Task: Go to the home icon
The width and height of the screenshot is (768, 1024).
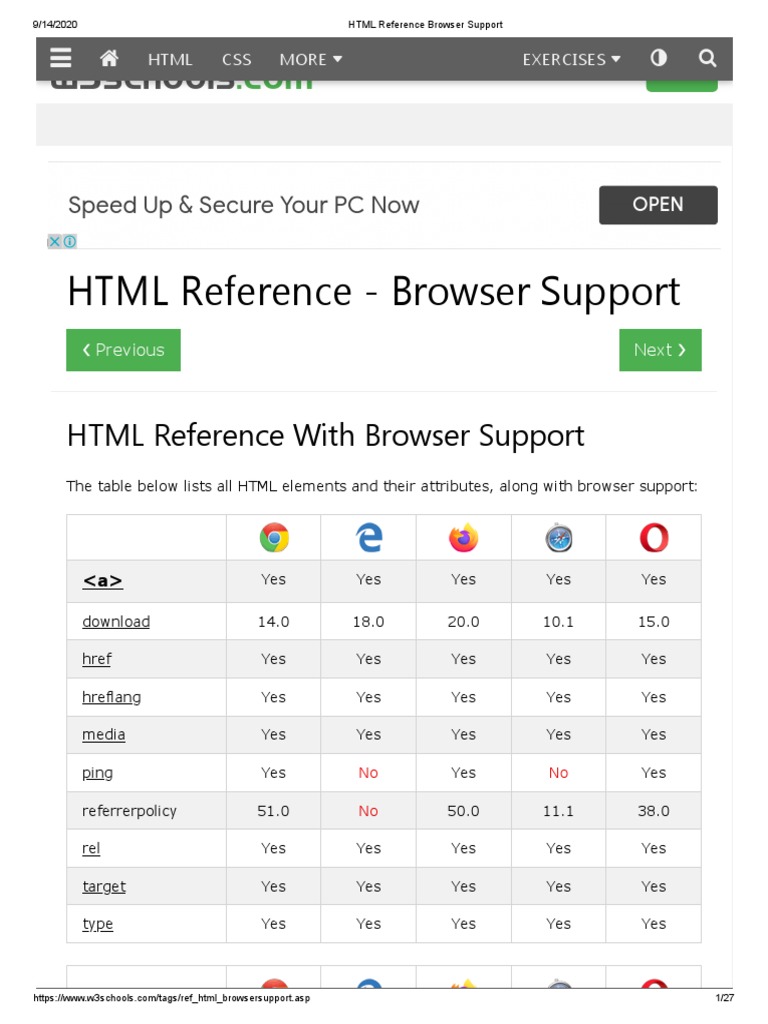Action: pos(109,58)
